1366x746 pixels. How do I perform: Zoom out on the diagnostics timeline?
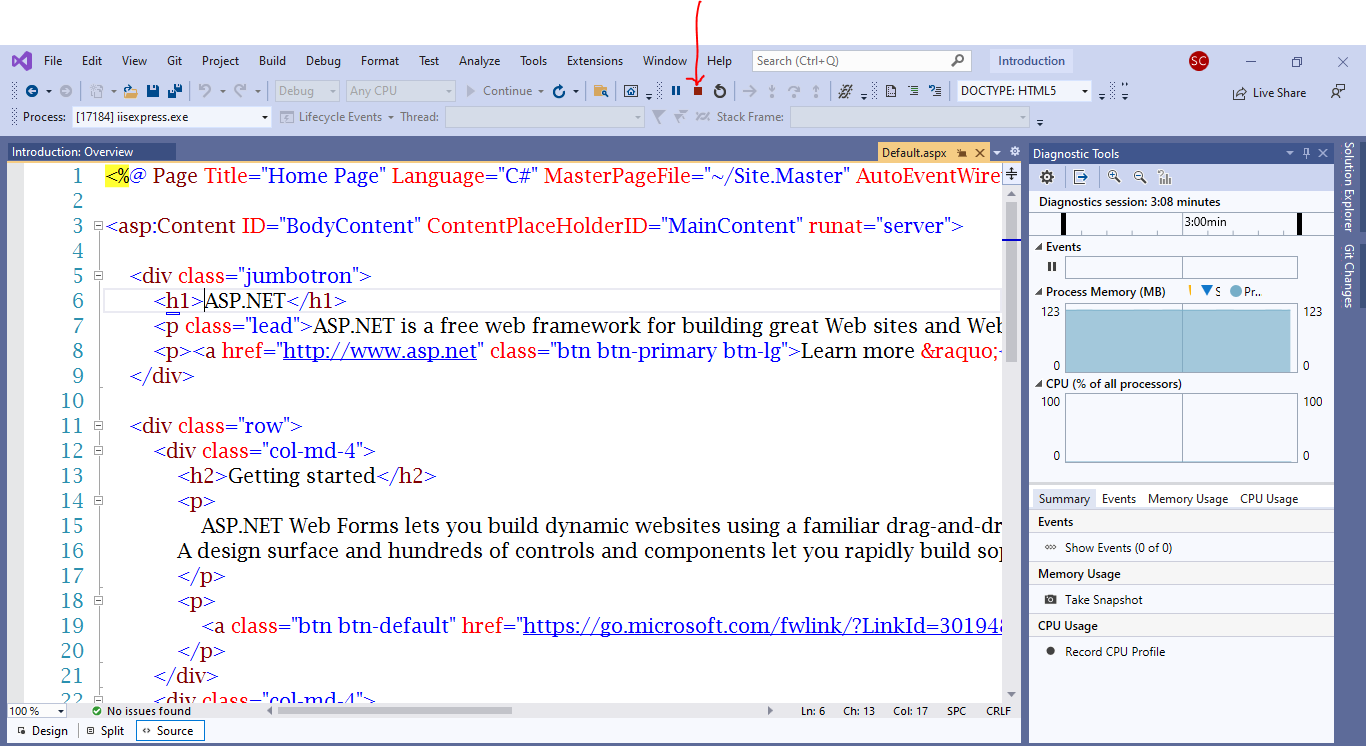pos(1139,177)
